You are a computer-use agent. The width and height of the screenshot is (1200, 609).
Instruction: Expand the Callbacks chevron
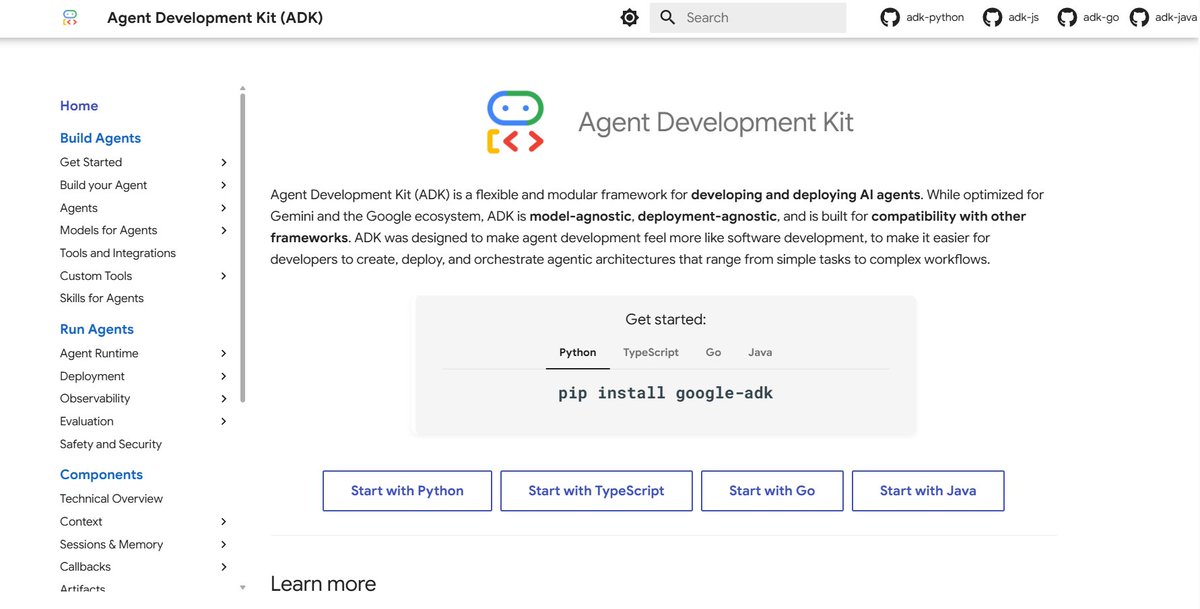pos(224,567)
